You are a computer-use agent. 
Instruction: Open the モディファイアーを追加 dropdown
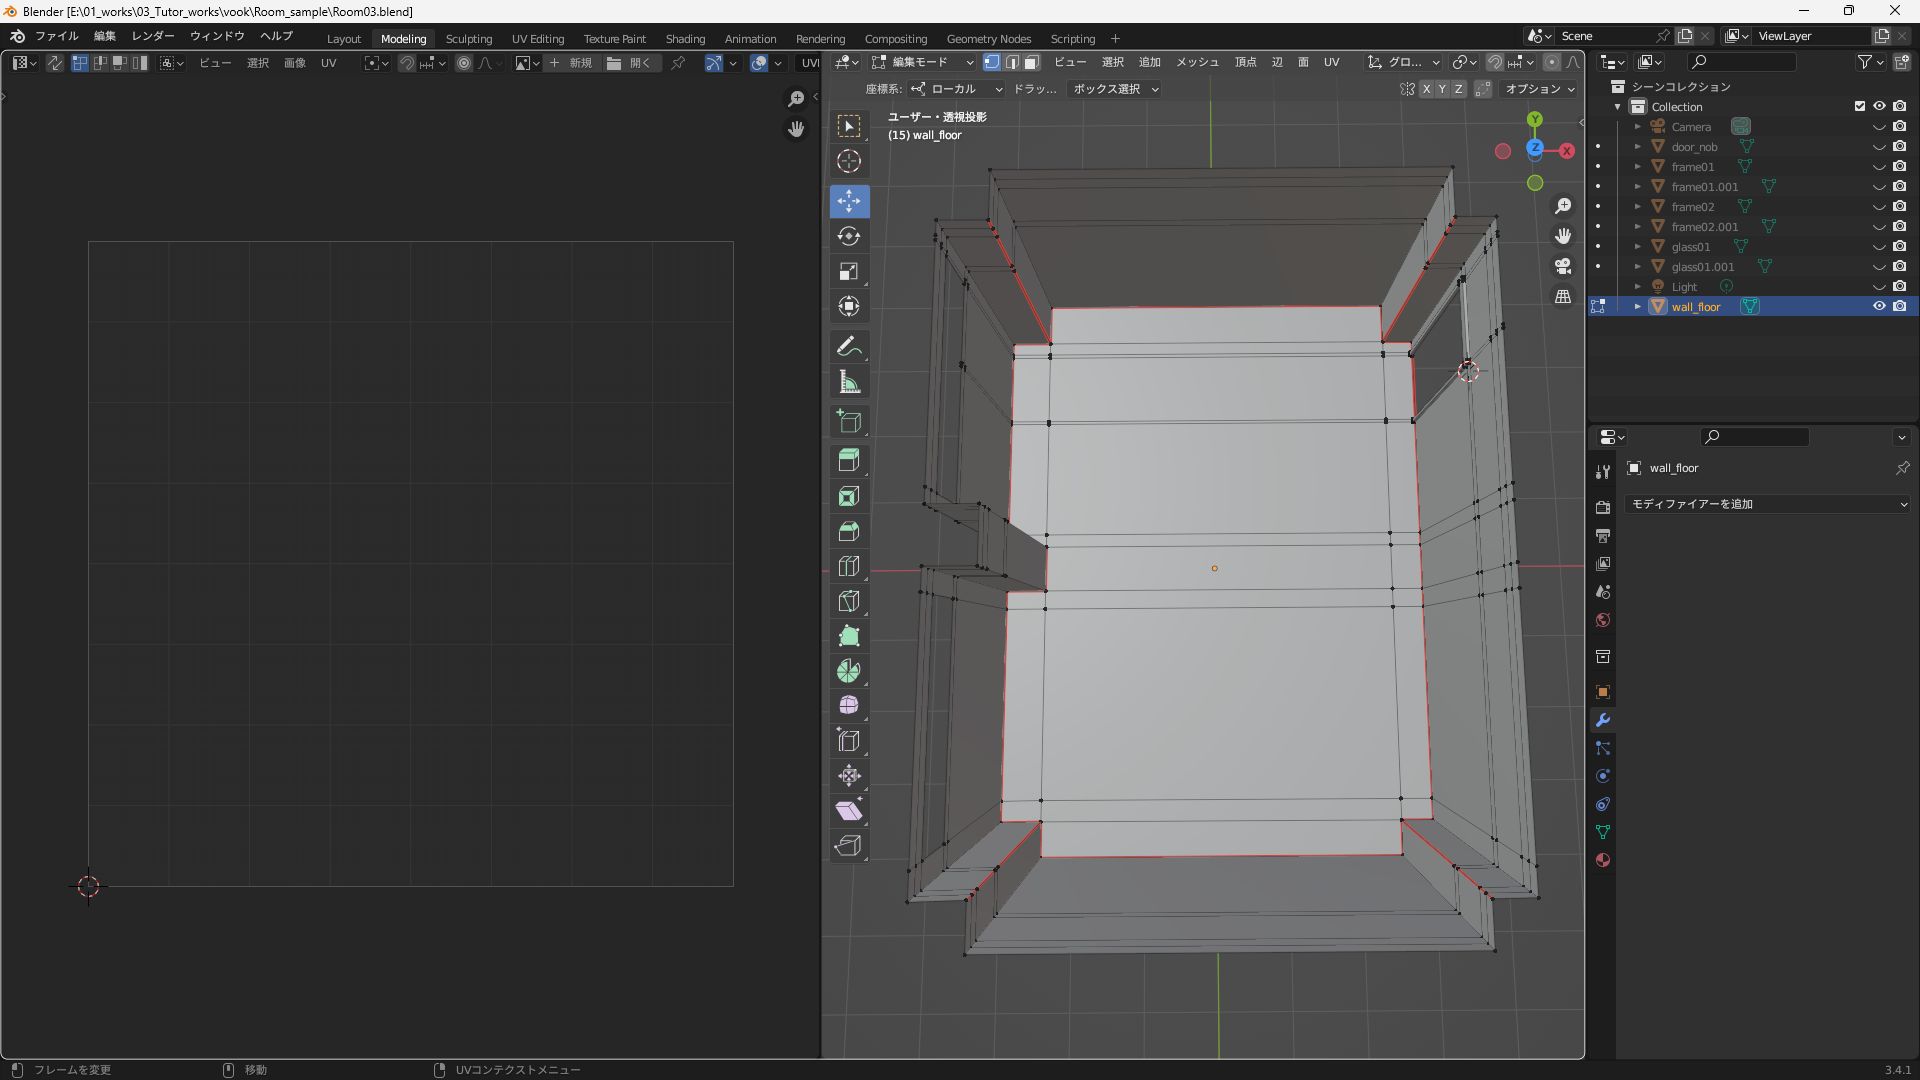1766,504
